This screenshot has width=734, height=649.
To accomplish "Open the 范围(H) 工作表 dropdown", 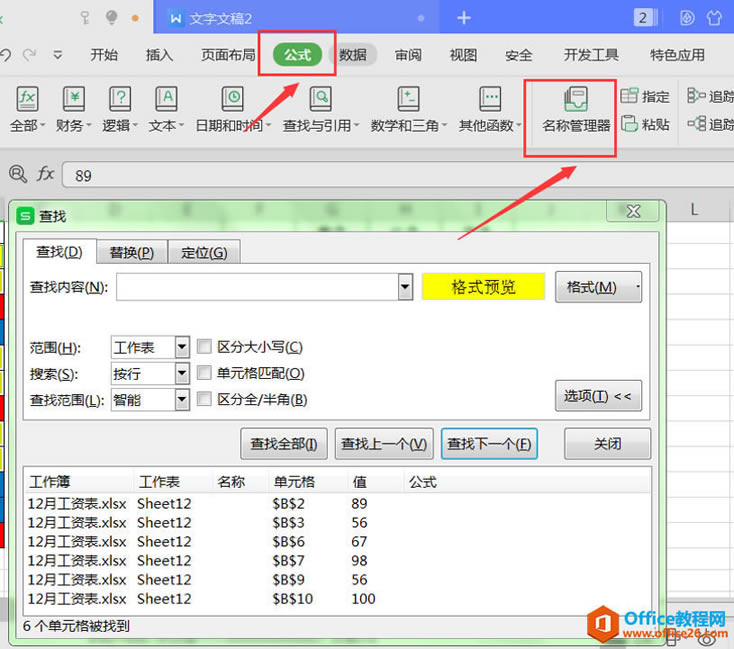I will (182, 347).
